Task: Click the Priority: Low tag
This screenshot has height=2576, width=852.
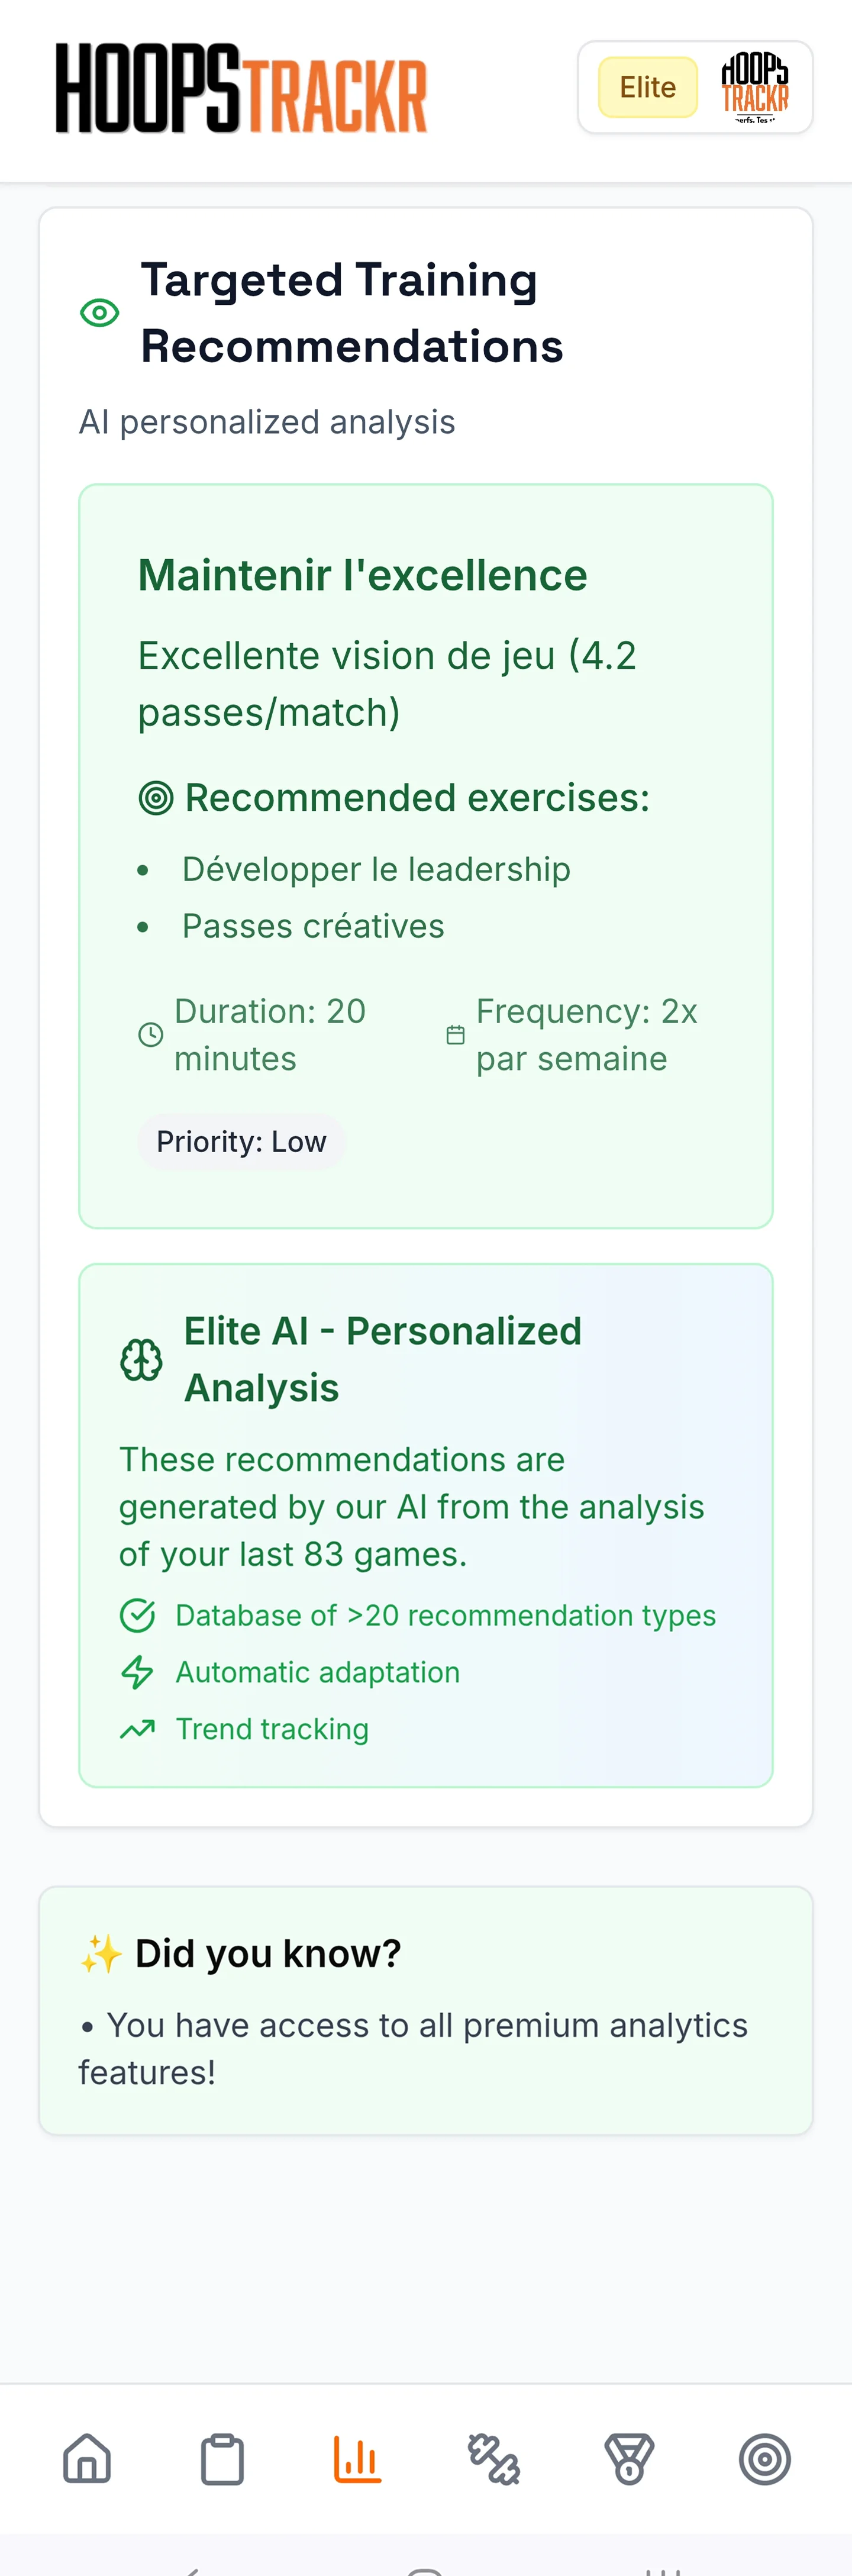Action: point(241,1142)
